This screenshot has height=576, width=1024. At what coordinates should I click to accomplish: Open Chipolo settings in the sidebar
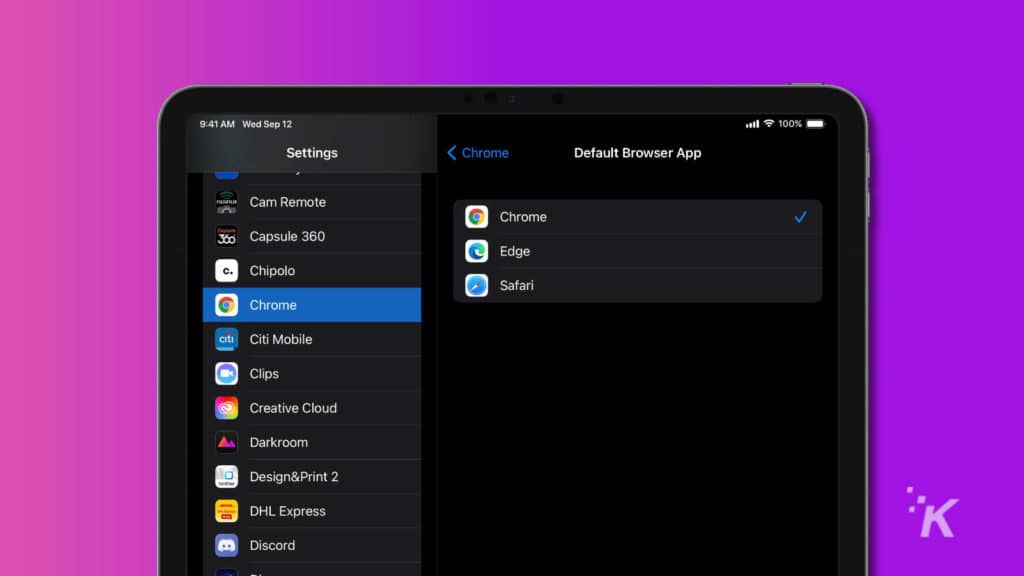coord(311,270)
